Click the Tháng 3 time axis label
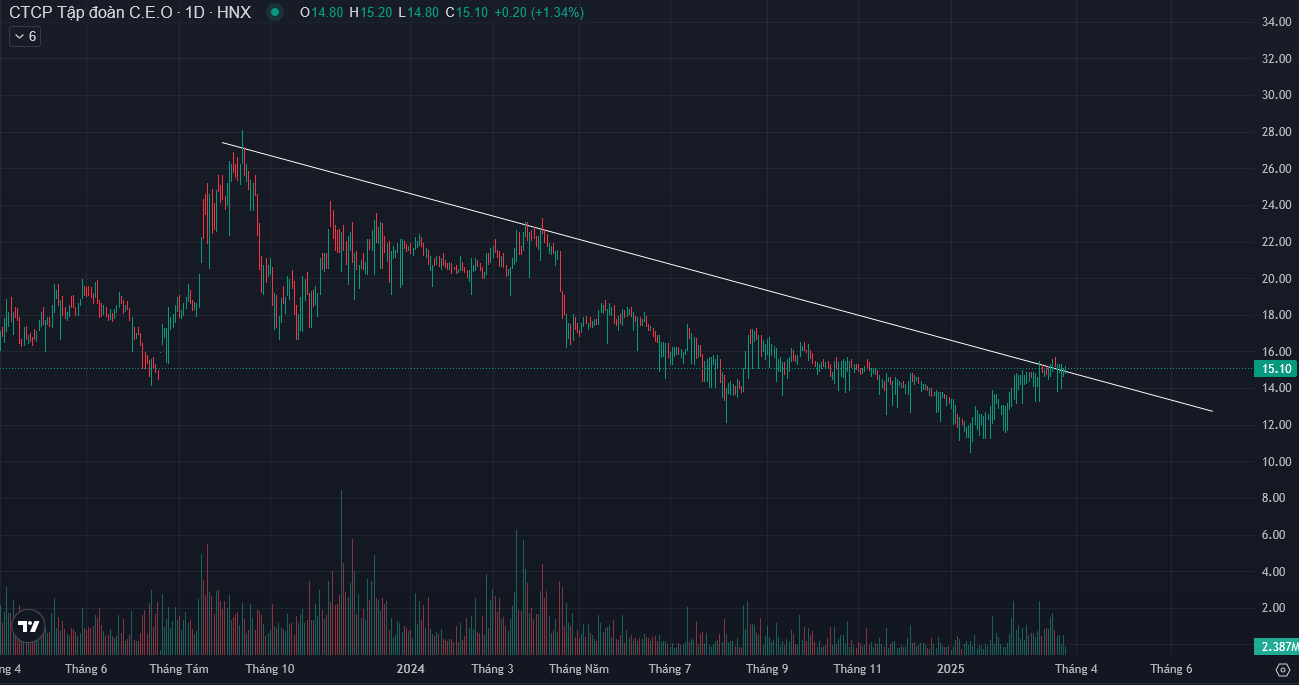Viewport: 1299px width, 685px height. click(493, 669)
